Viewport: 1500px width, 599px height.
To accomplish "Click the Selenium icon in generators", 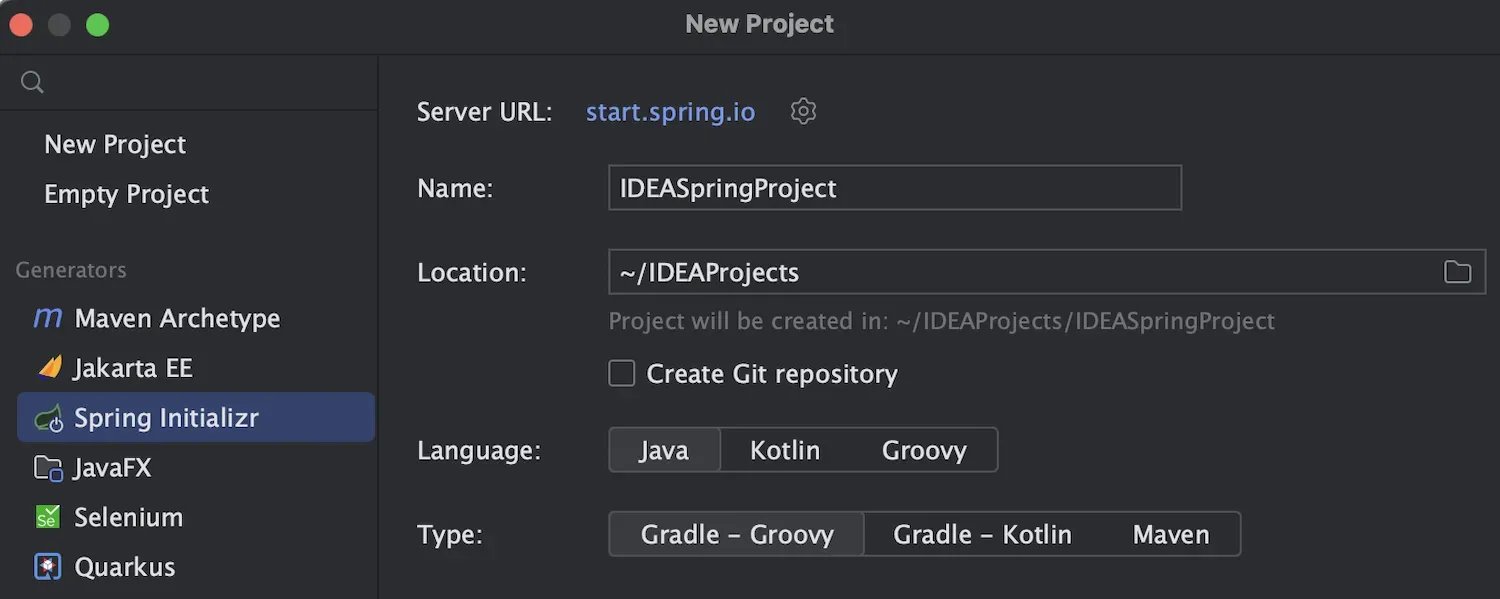I will click(x=48, y=517).
